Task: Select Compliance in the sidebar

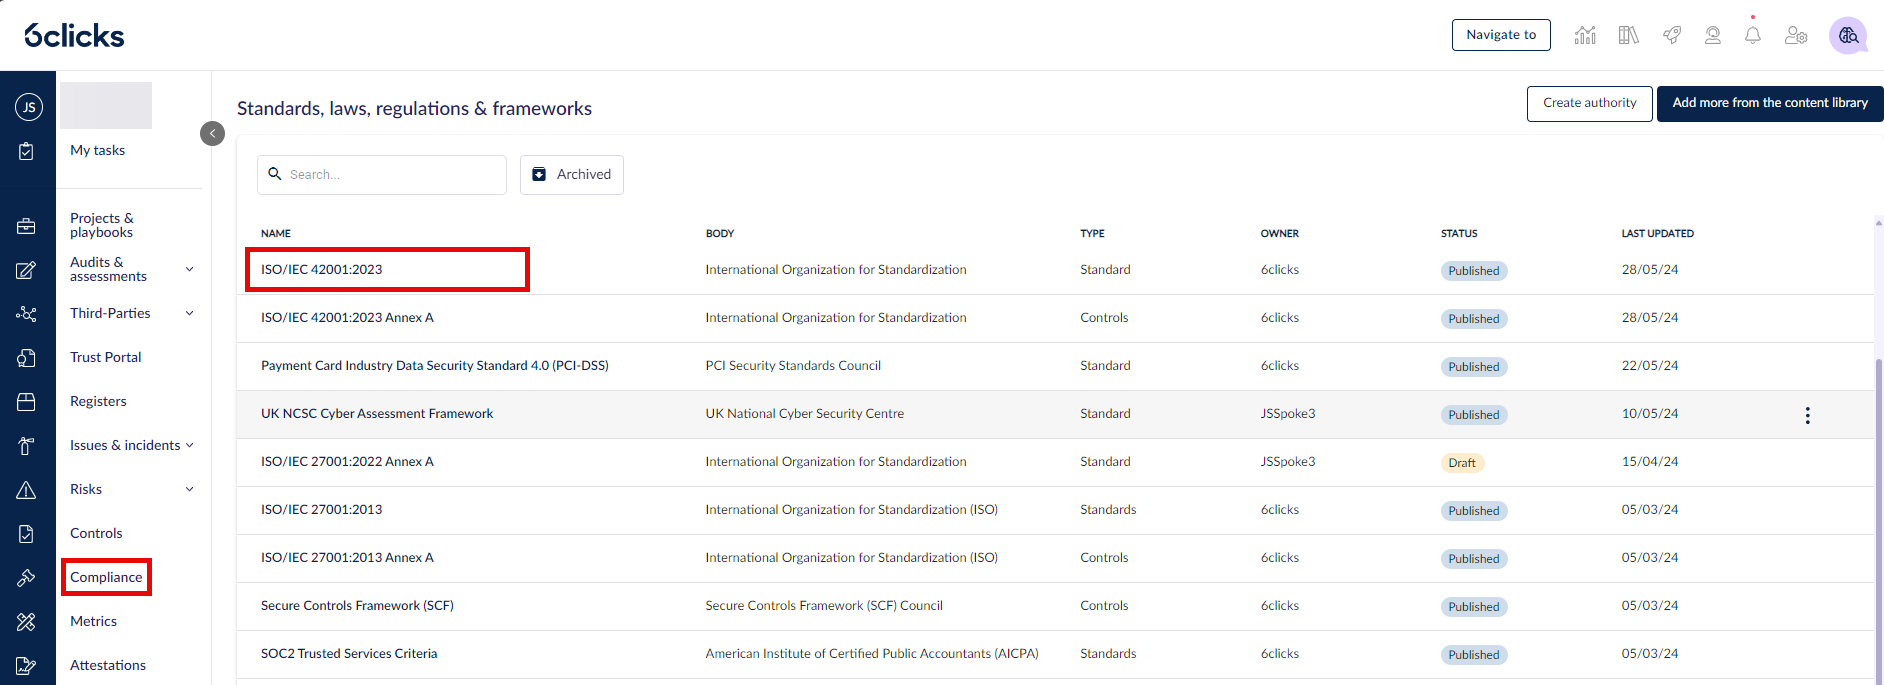Action: [x=106, y=577]
